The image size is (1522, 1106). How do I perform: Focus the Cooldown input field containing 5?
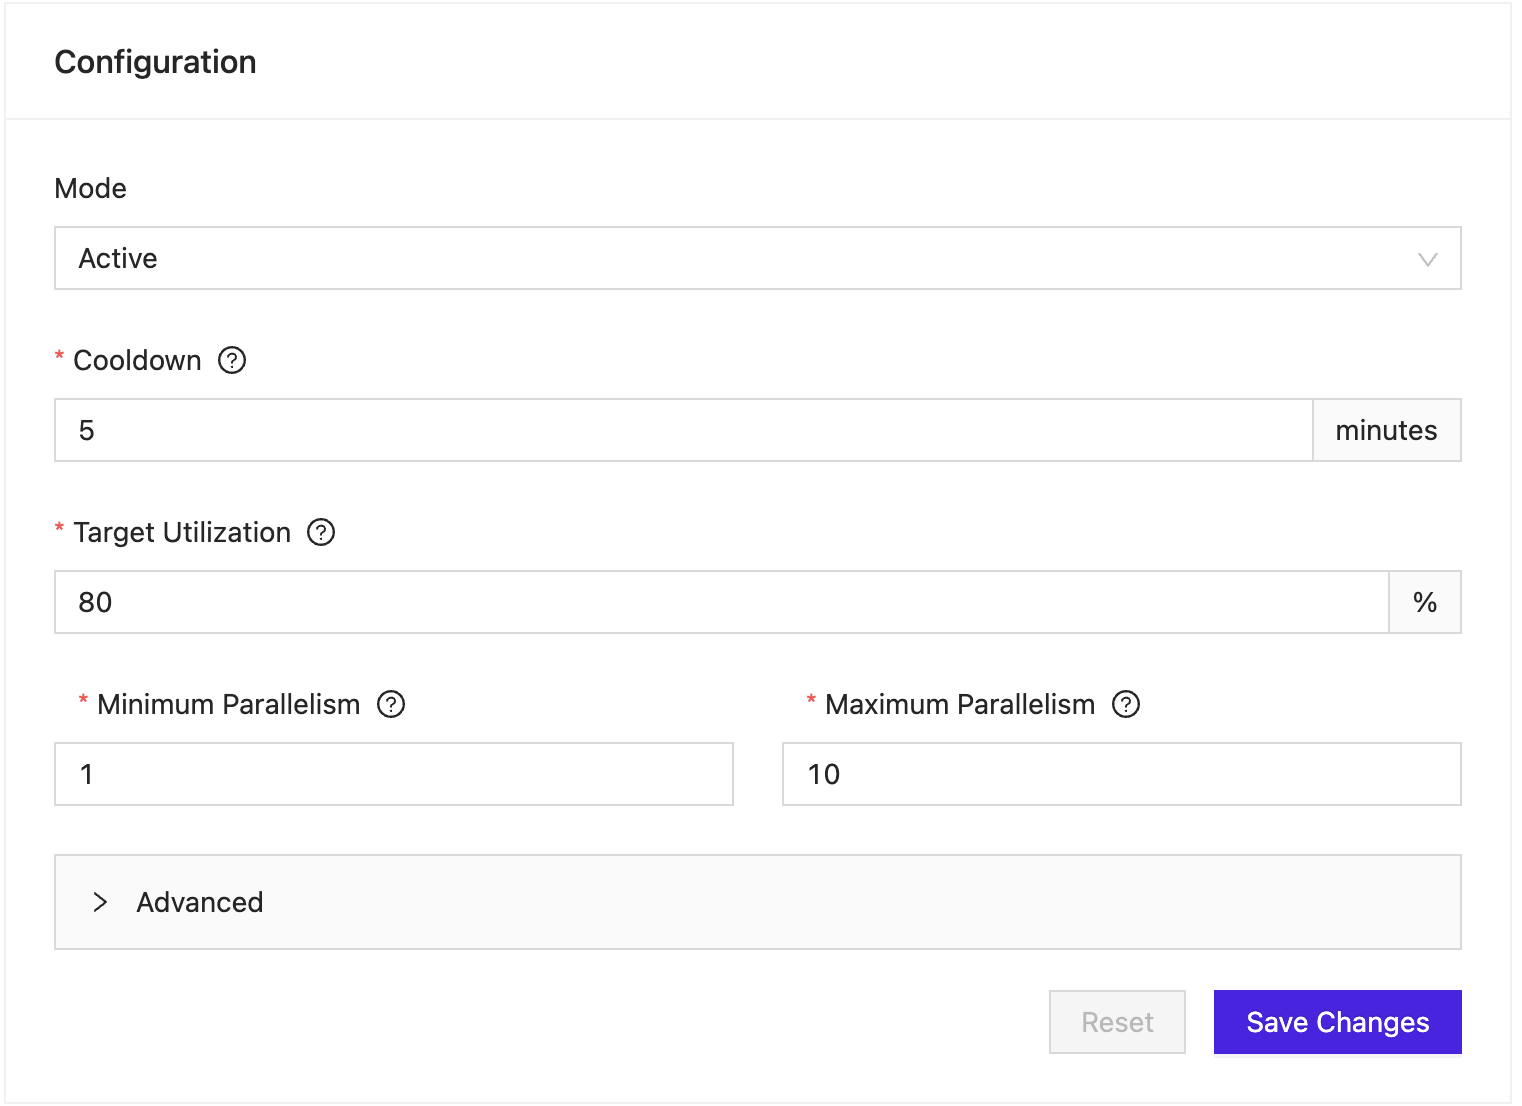[684, 430]
